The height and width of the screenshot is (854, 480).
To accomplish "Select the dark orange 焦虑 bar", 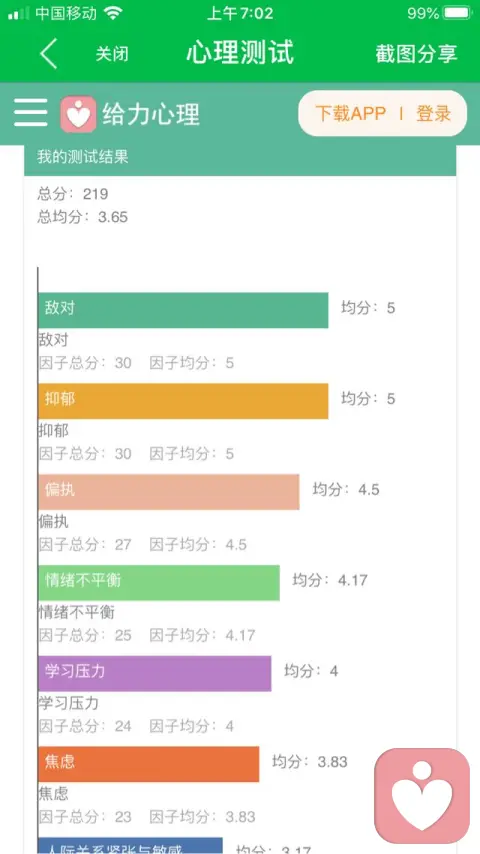I will click(149, 764).
